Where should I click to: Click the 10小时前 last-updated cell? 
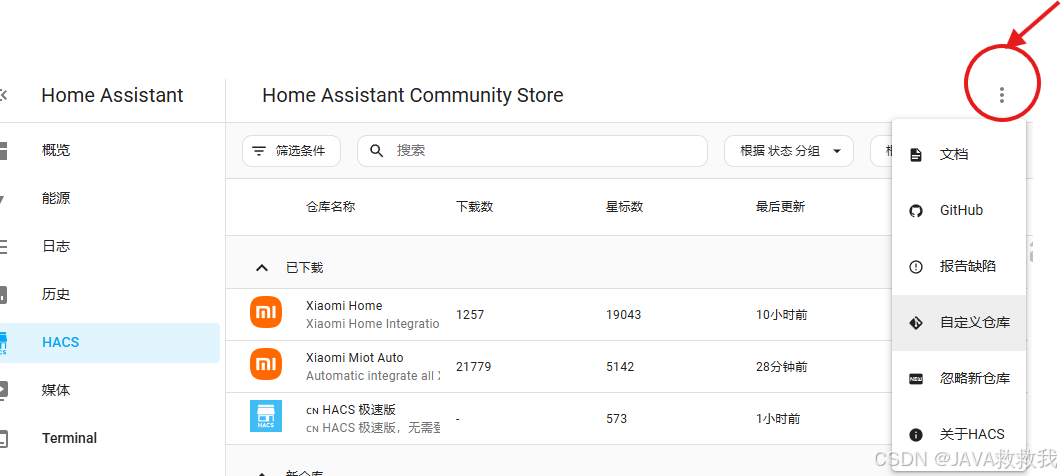782,315
